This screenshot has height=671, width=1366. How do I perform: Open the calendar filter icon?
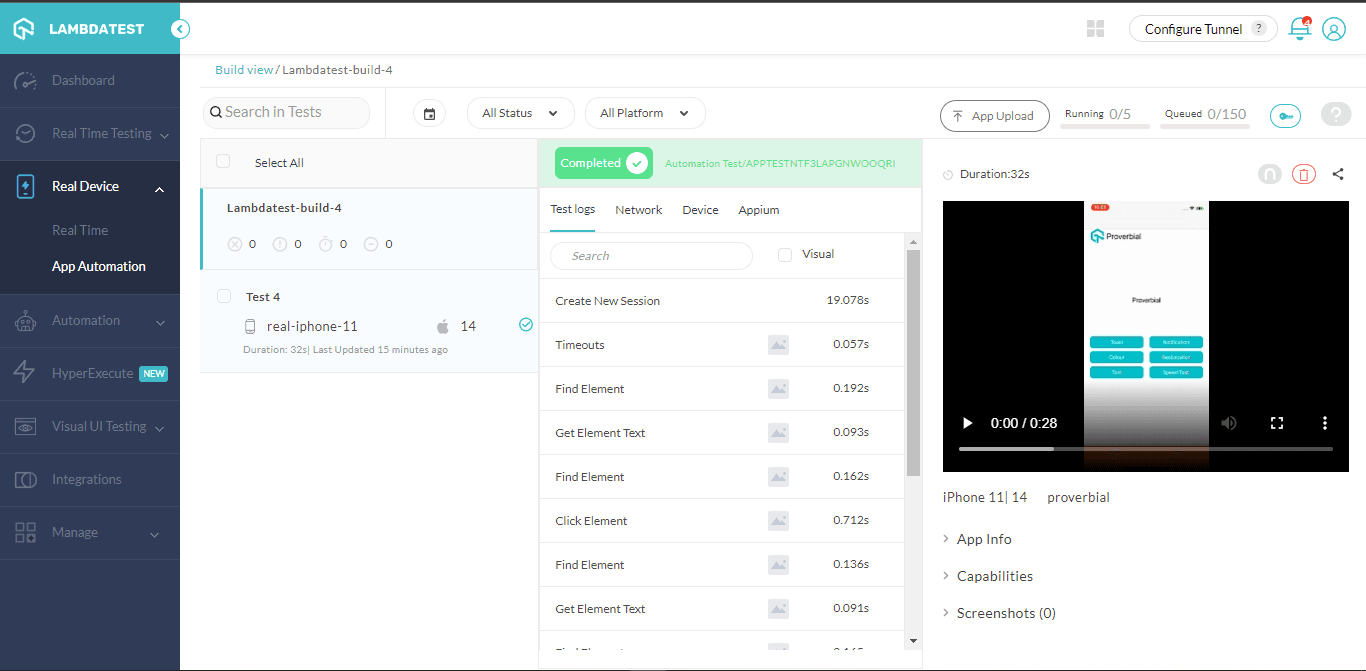click(429, 113)
